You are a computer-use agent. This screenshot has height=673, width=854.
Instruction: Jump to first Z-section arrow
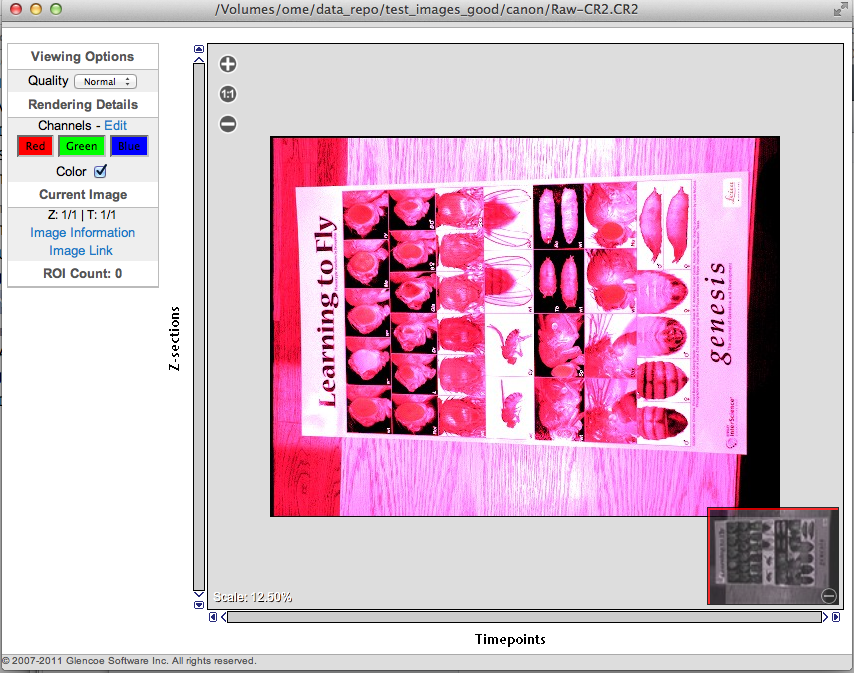(199, 48)
